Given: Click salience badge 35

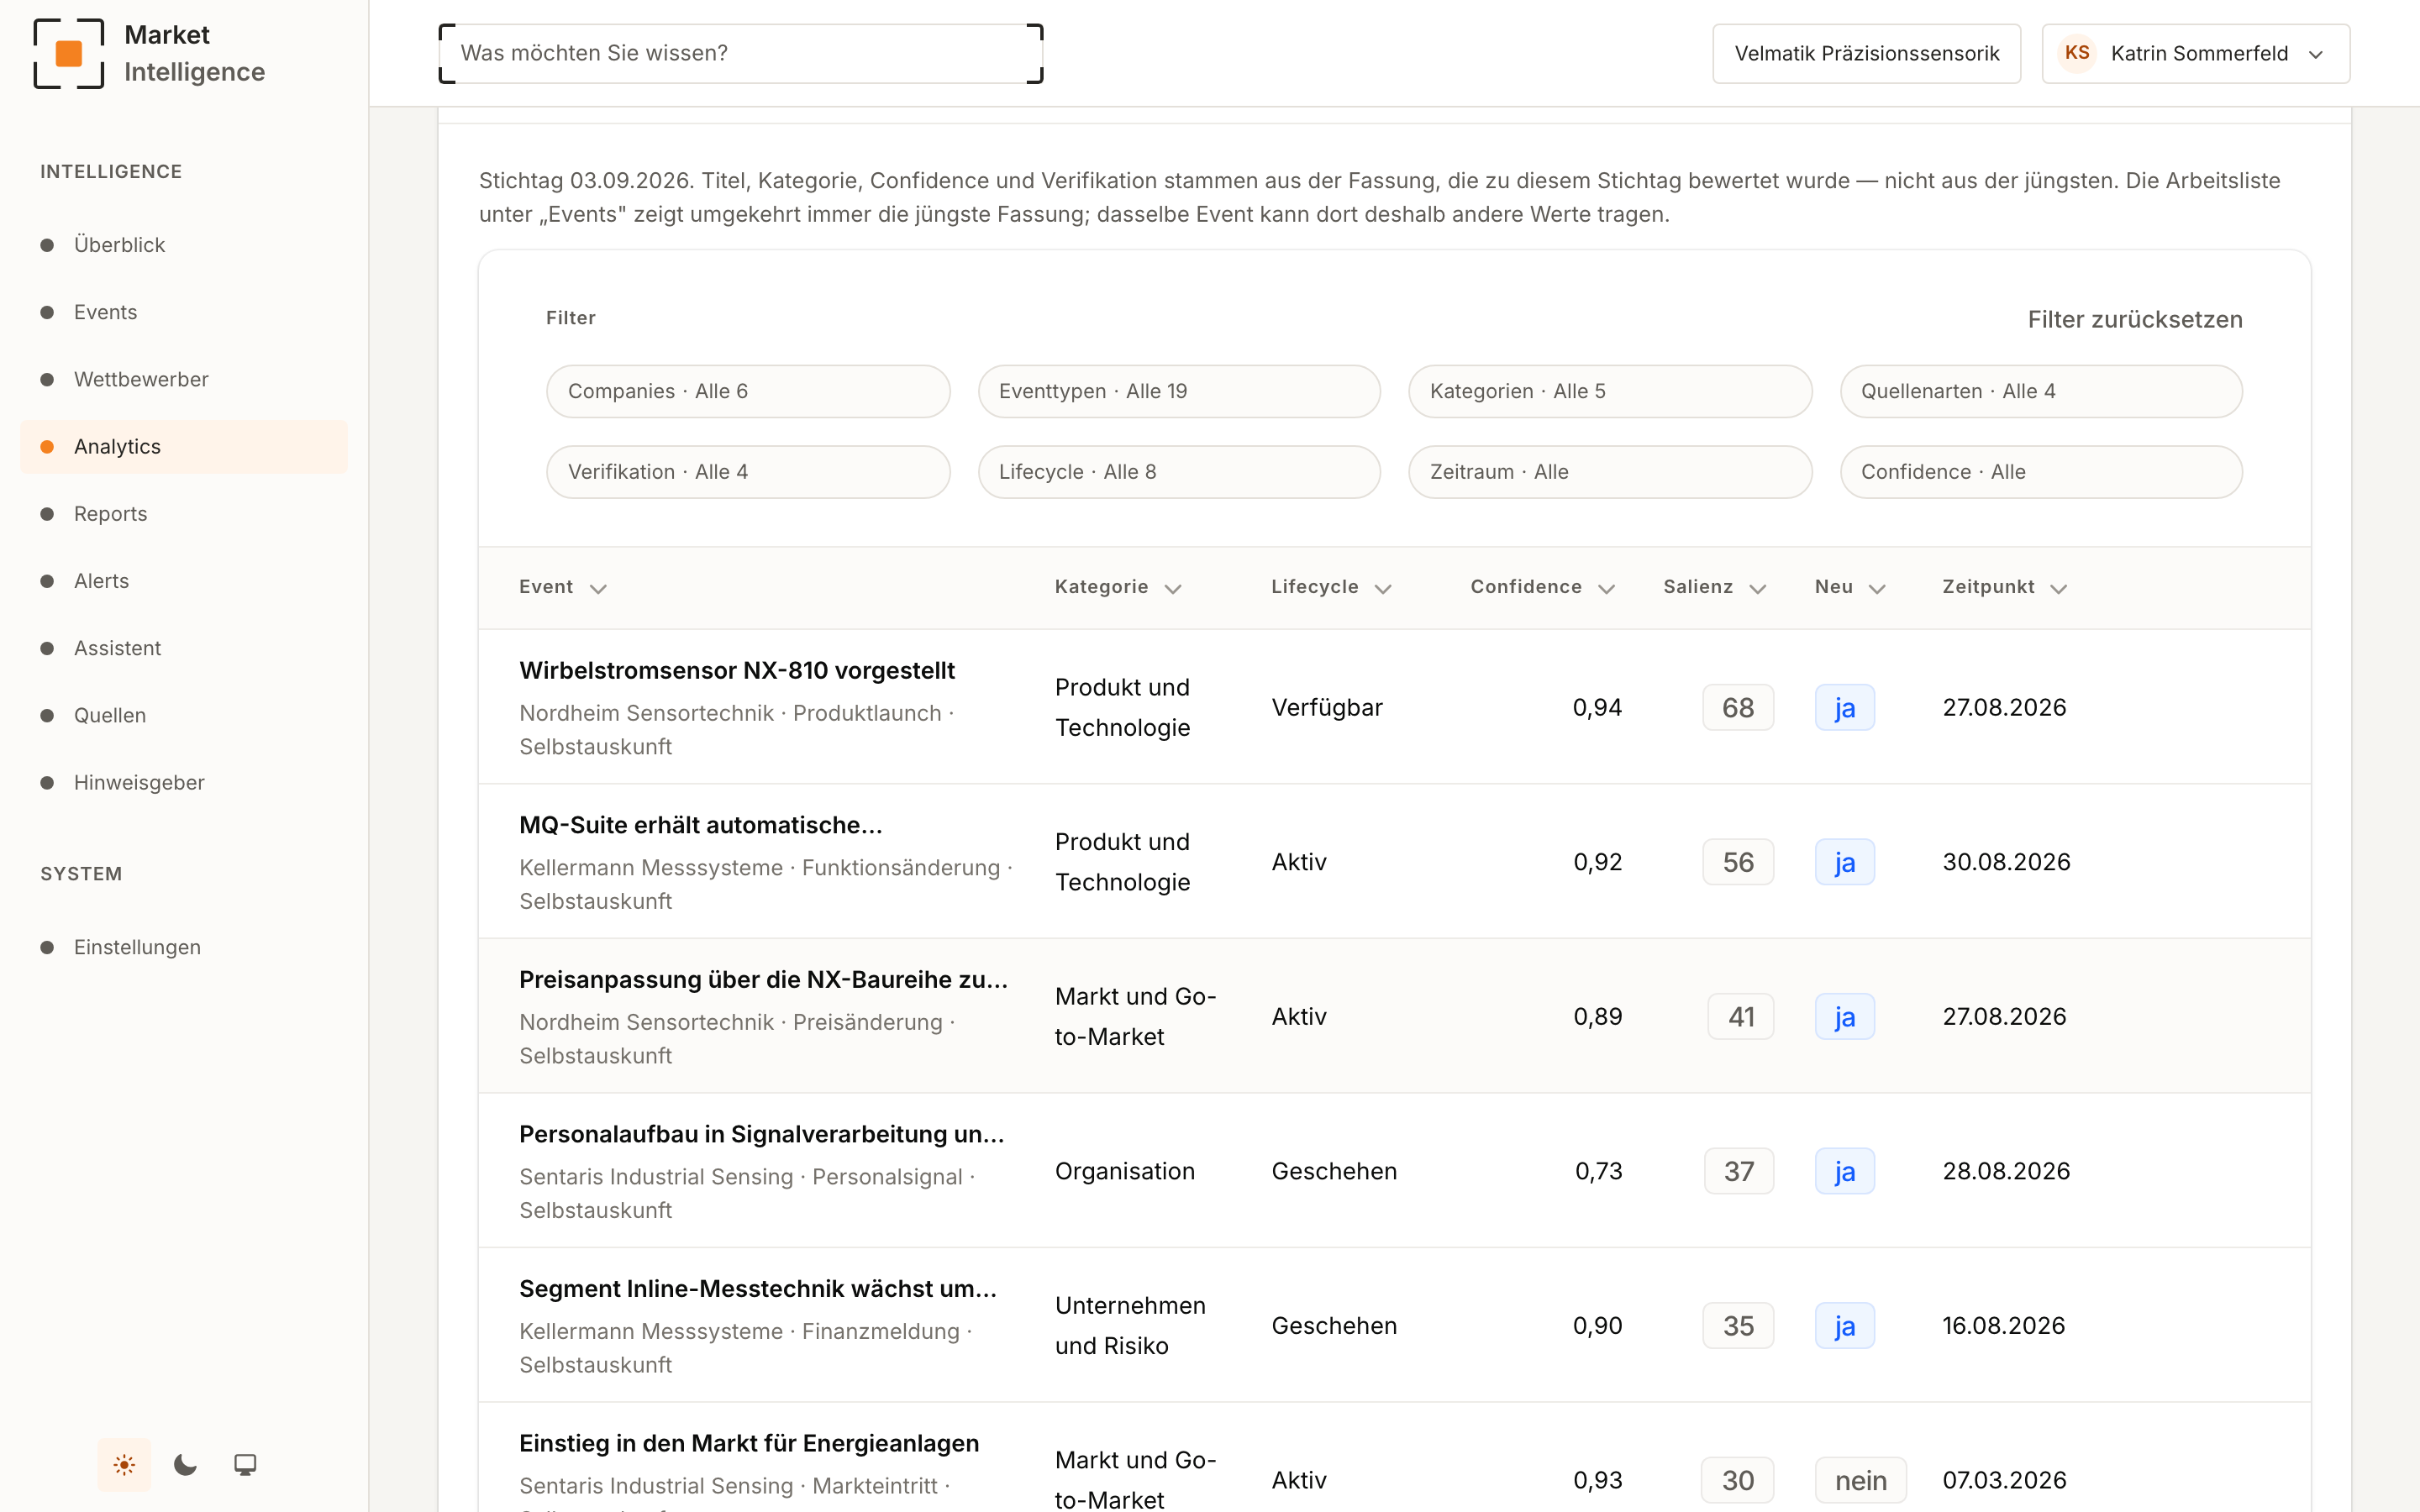Looking at the screenshot, I should (x=1738, y=1326).
